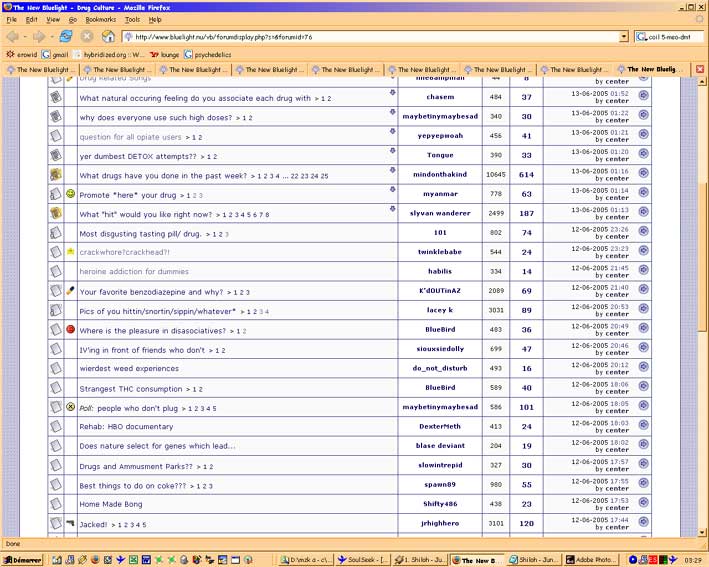Image resolution: width=709 pixels, height=567 pixels.
Task: Open the search engine selector dropdown
Action: [x=641, y=37]
